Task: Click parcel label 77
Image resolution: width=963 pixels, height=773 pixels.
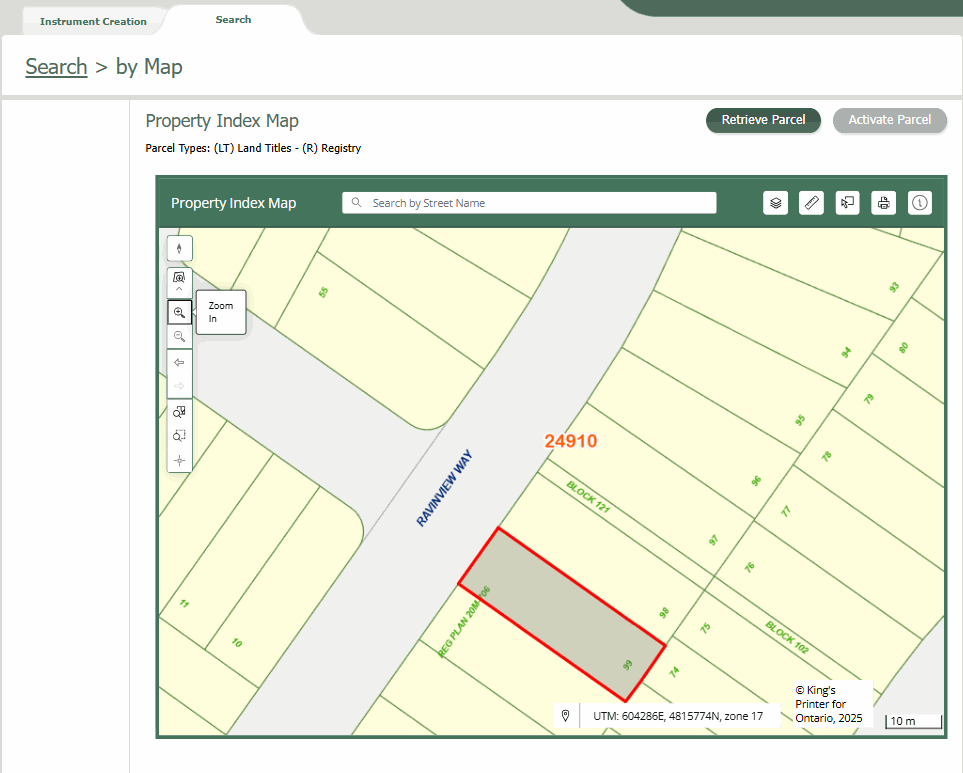Action: [x=786, y=511]
